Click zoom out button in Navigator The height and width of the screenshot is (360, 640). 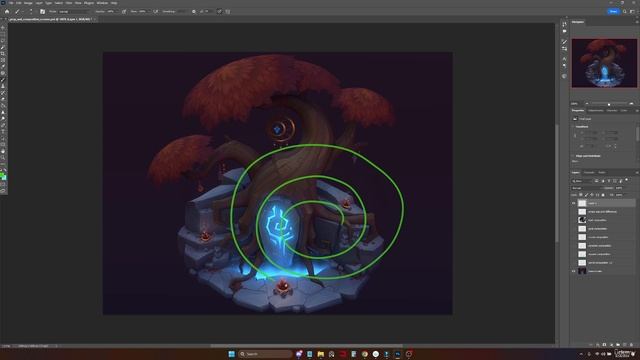(587, 103)
